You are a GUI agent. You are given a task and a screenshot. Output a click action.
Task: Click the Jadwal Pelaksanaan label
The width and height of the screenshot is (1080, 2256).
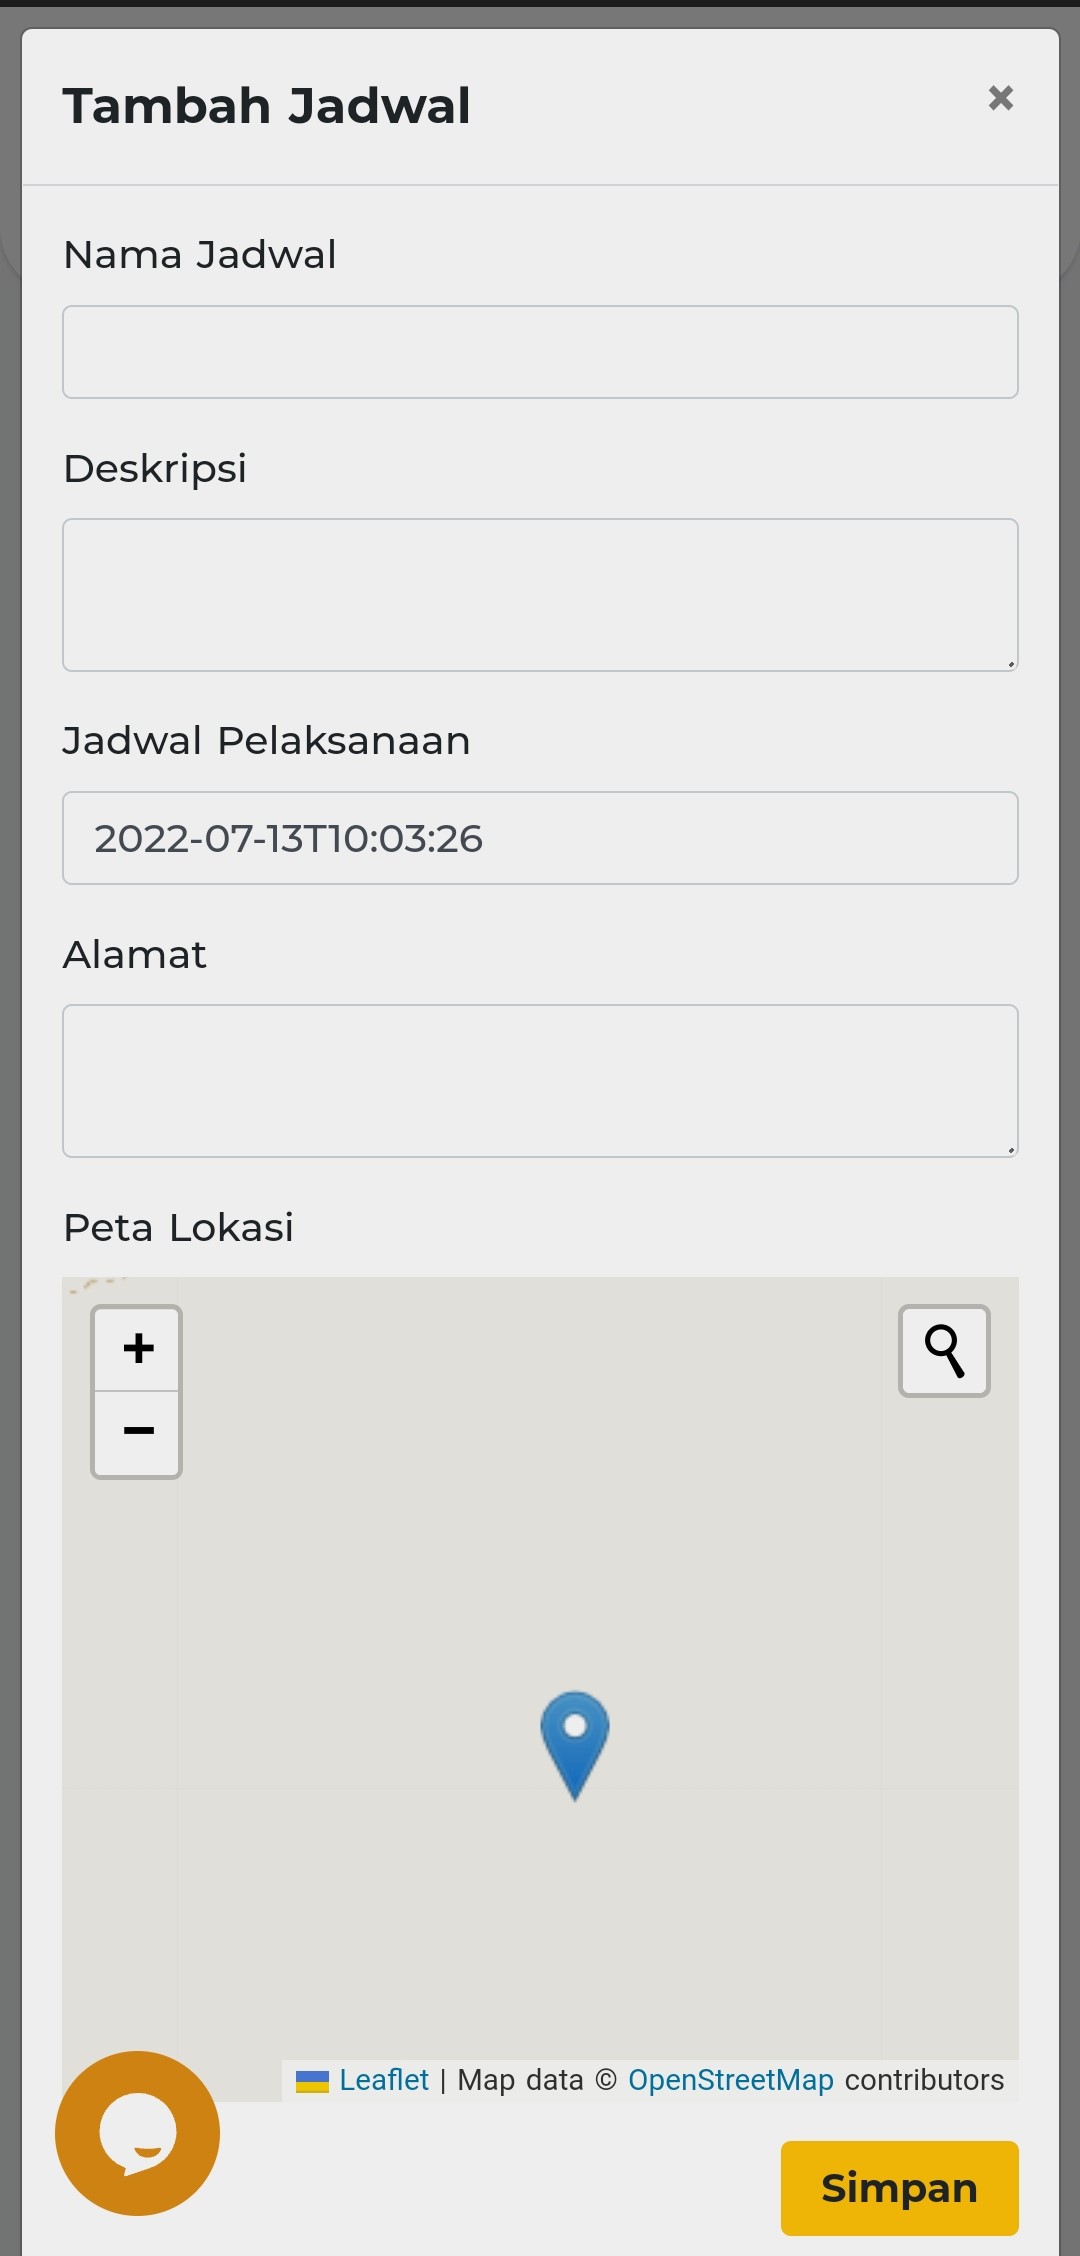click(266, 741)
